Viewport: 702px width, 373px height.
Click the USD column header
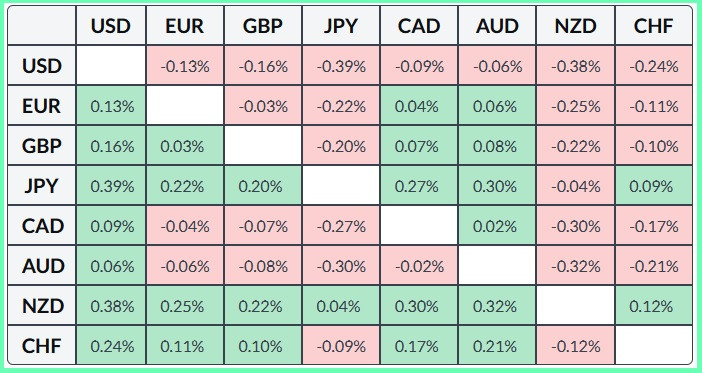point(111,26)
